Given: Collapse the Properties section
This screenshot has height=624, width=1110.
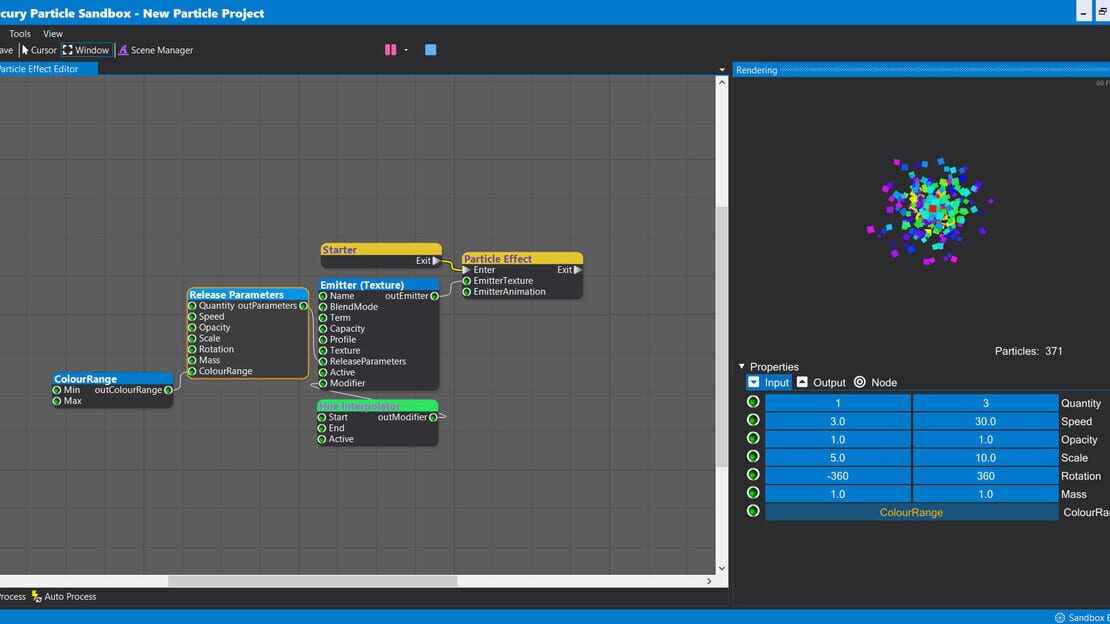Looking at the screenshot, I should (x=741, y=366).
